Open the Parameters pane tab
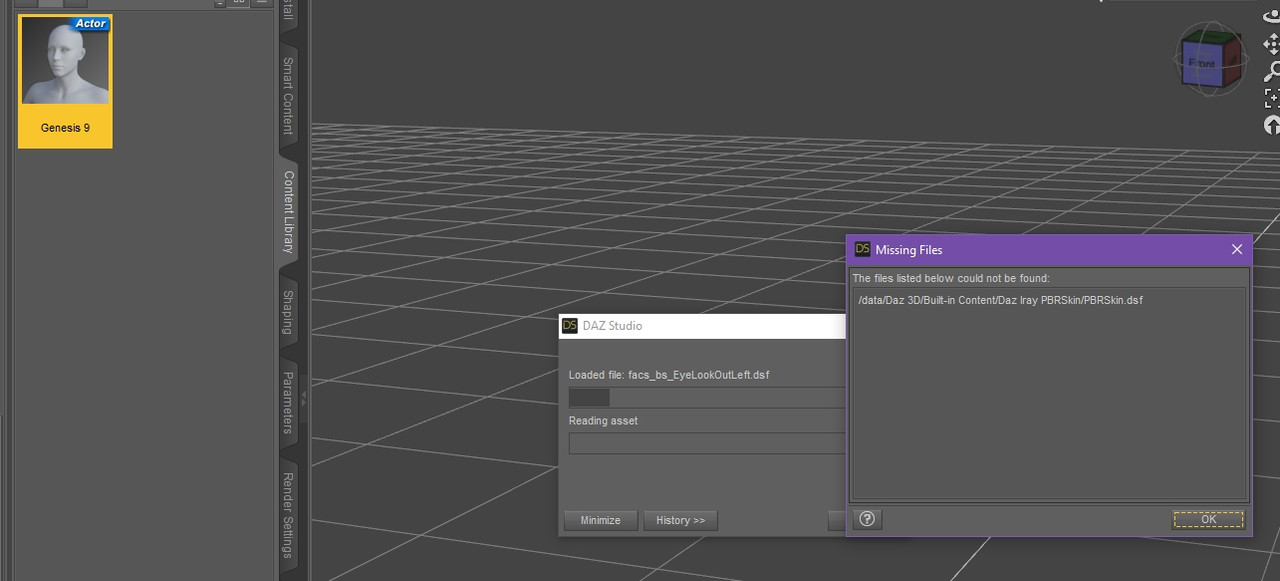The width and height of the screenshot is (1280, 581). click(288, 402)
